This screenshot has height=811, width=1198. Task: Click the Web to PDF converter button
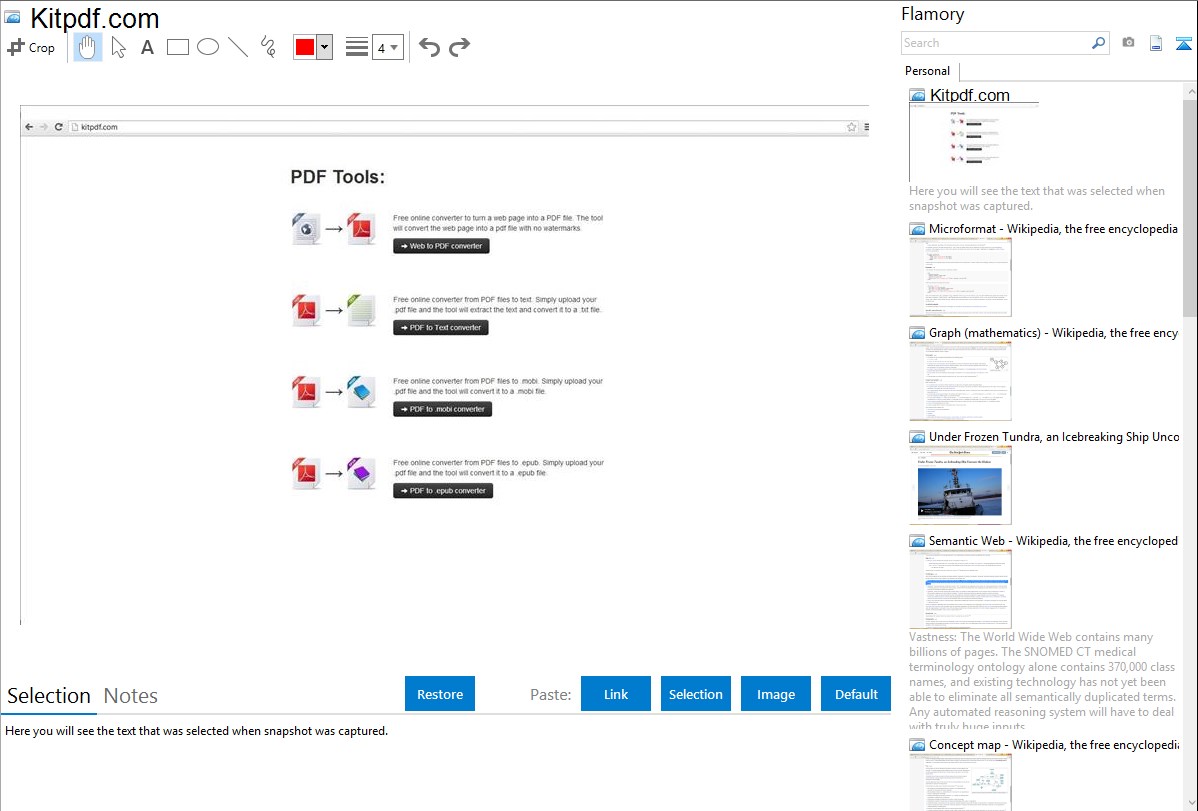441,246
